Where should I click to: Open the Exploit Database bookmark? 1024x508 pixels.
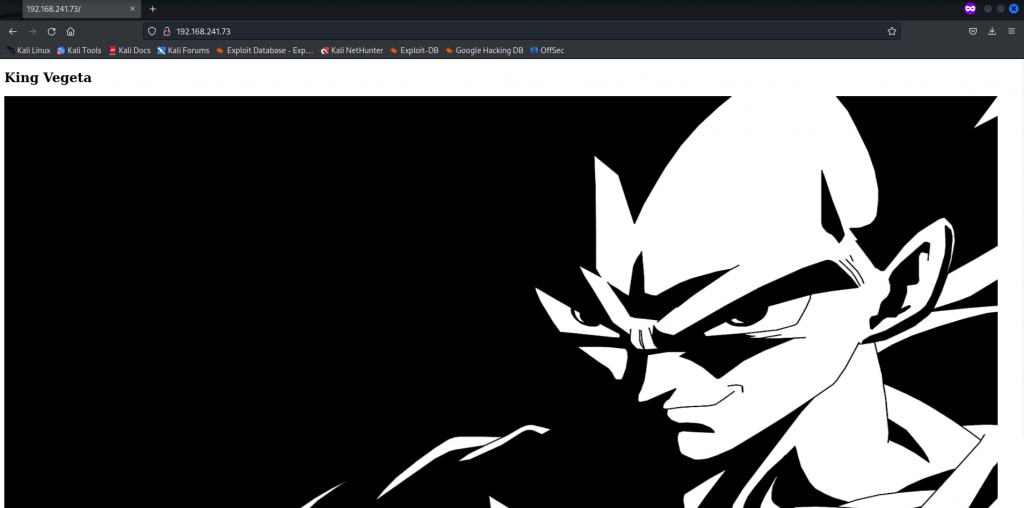tap(265, 50)
